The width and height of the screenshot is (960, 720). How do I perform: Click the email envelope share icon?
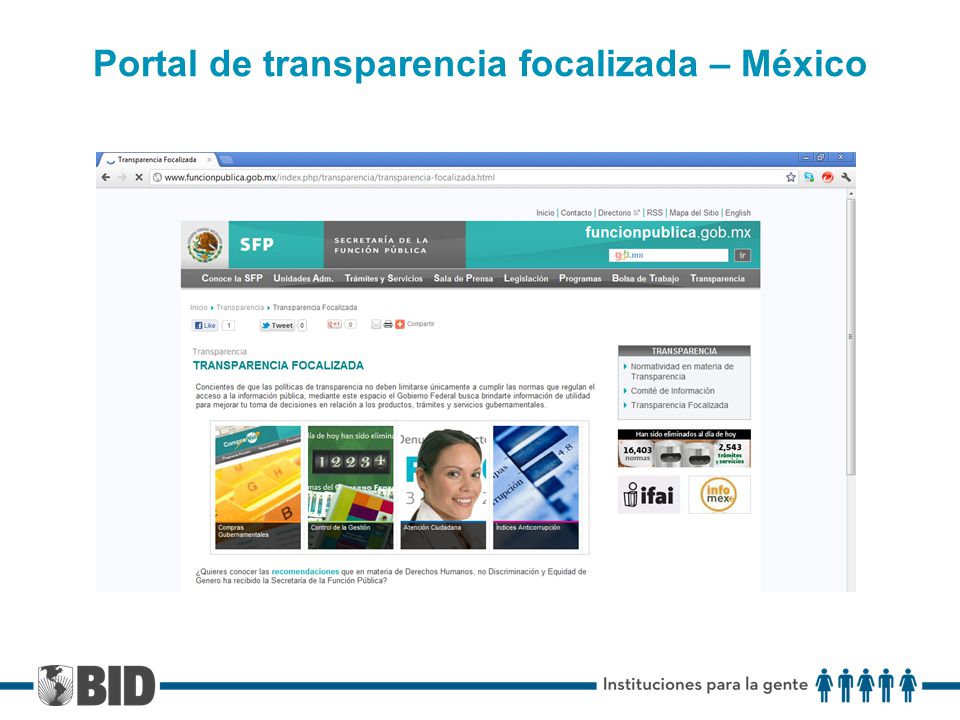(376, 324)
